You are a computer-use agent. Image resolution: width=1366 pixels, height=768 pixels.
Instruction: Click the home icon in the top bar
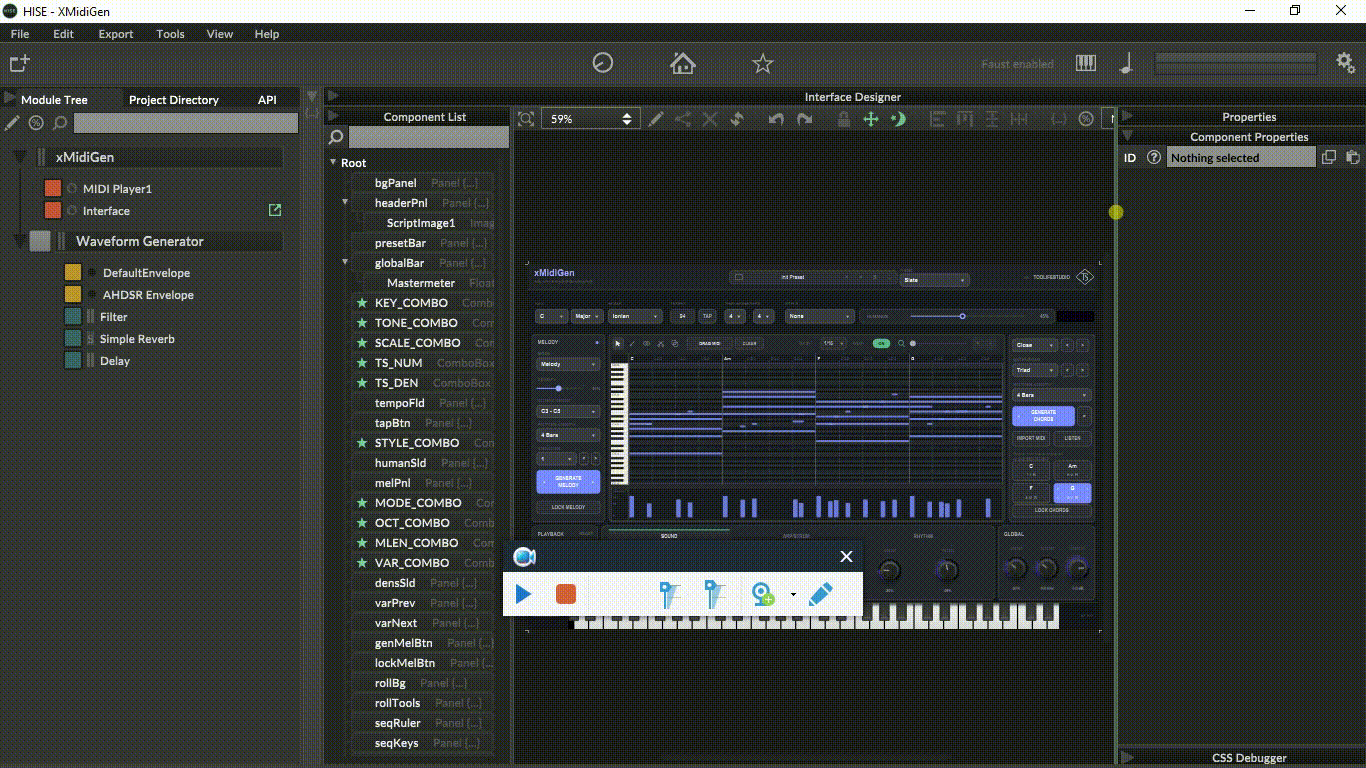(683, 63)
